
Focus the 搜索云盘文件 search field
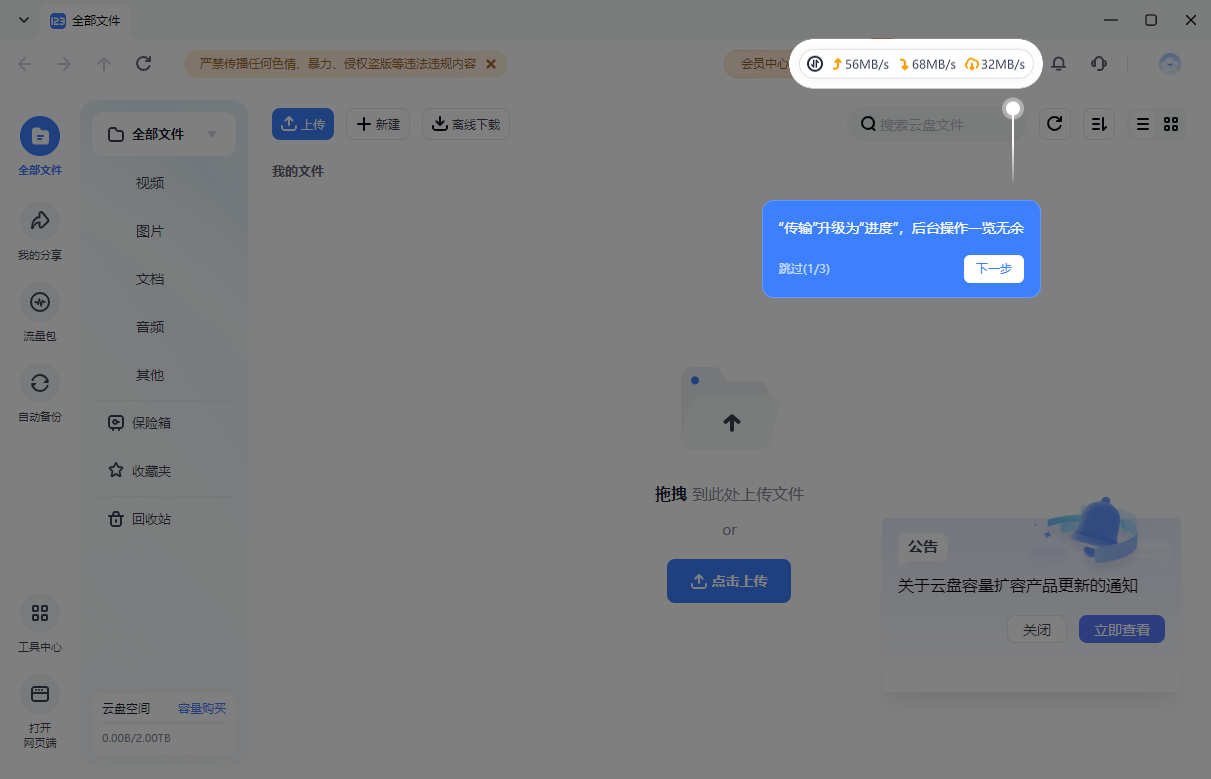coord(937,124)
